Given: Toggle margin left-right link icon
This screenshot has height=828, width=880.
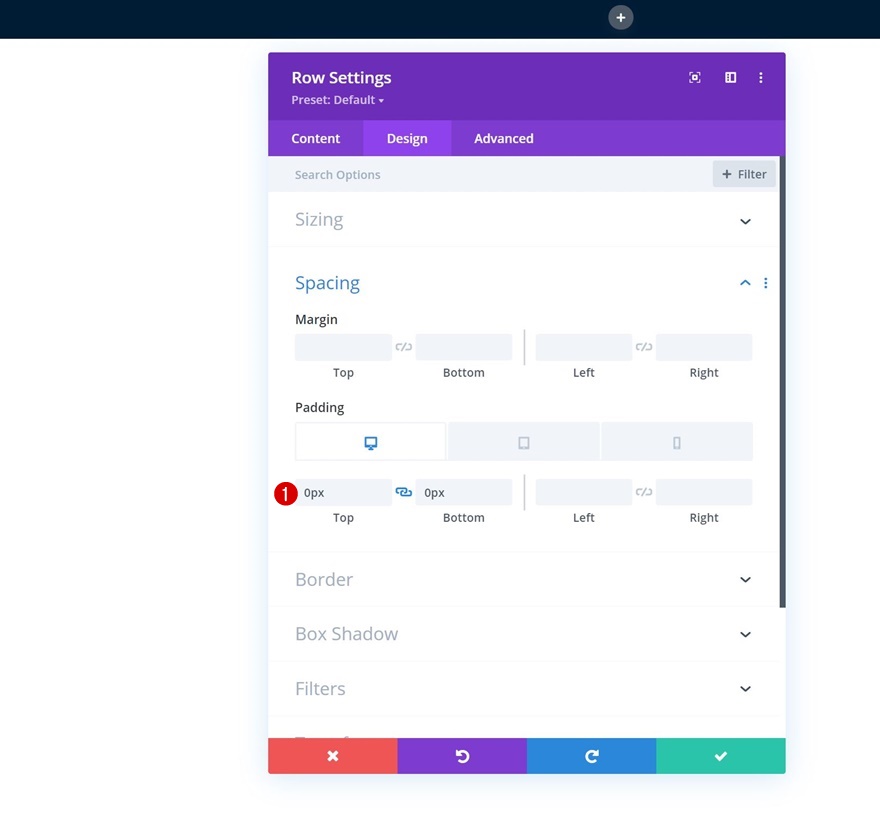Looking at the screenshot, I should point(644,347).
